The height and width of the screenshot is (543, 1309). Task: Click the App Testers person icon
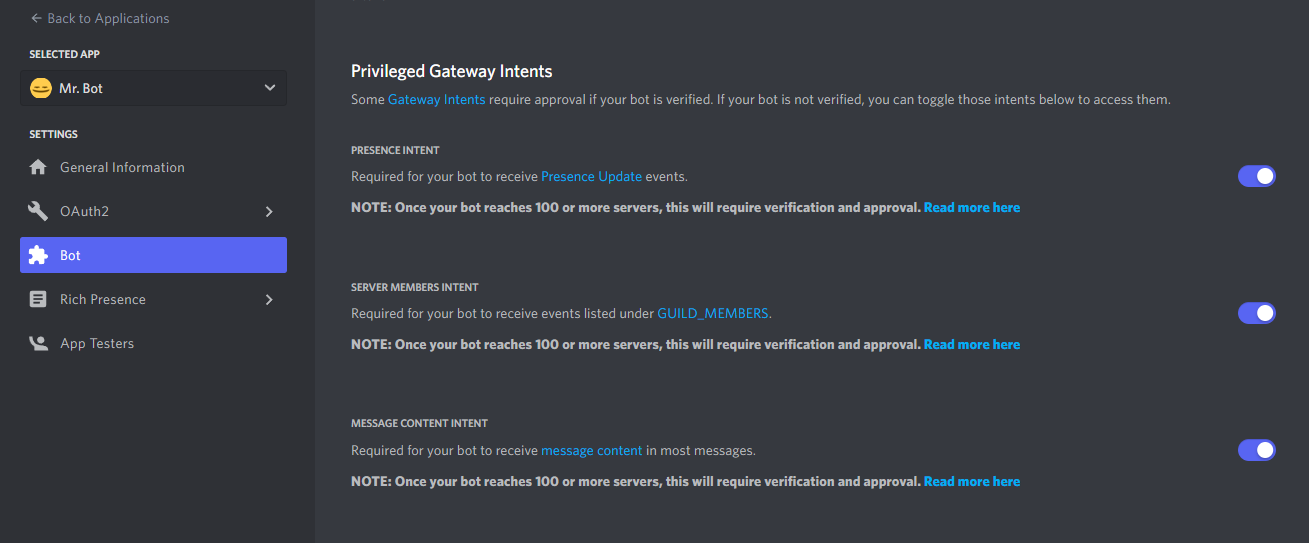coord(38,343)
